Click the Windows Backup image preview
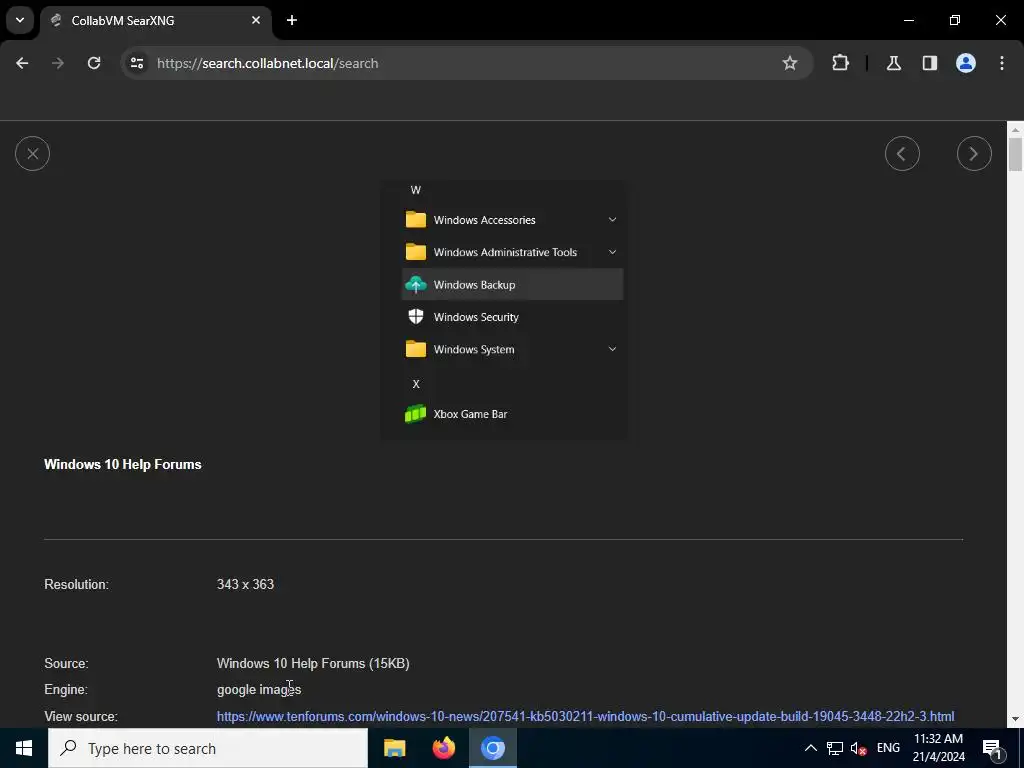The width and height of the screenshot is (1024, 768). [504, 310]
